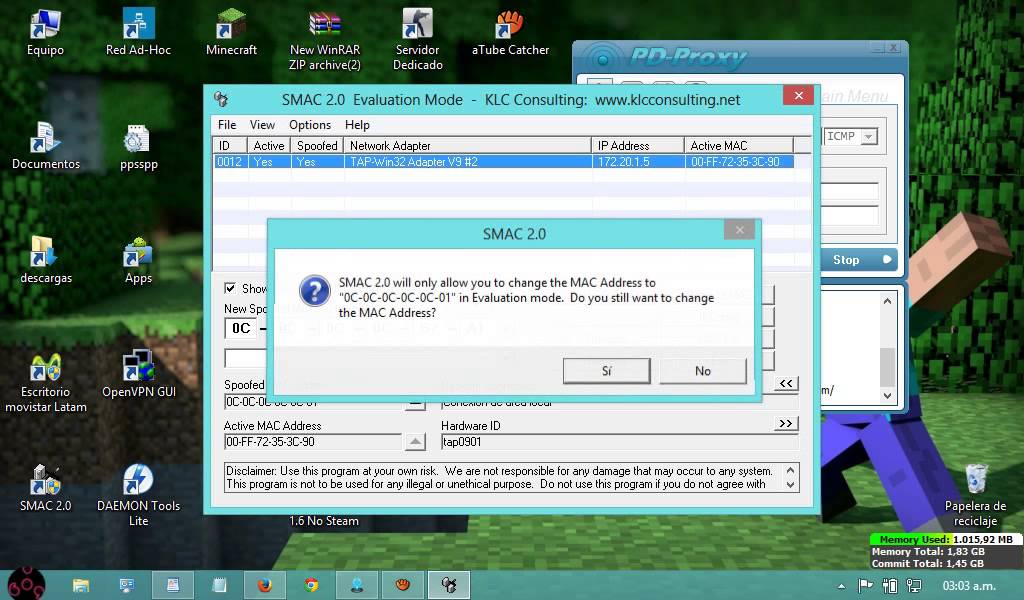Open the Options menu in SMAC

pos(310,125)
